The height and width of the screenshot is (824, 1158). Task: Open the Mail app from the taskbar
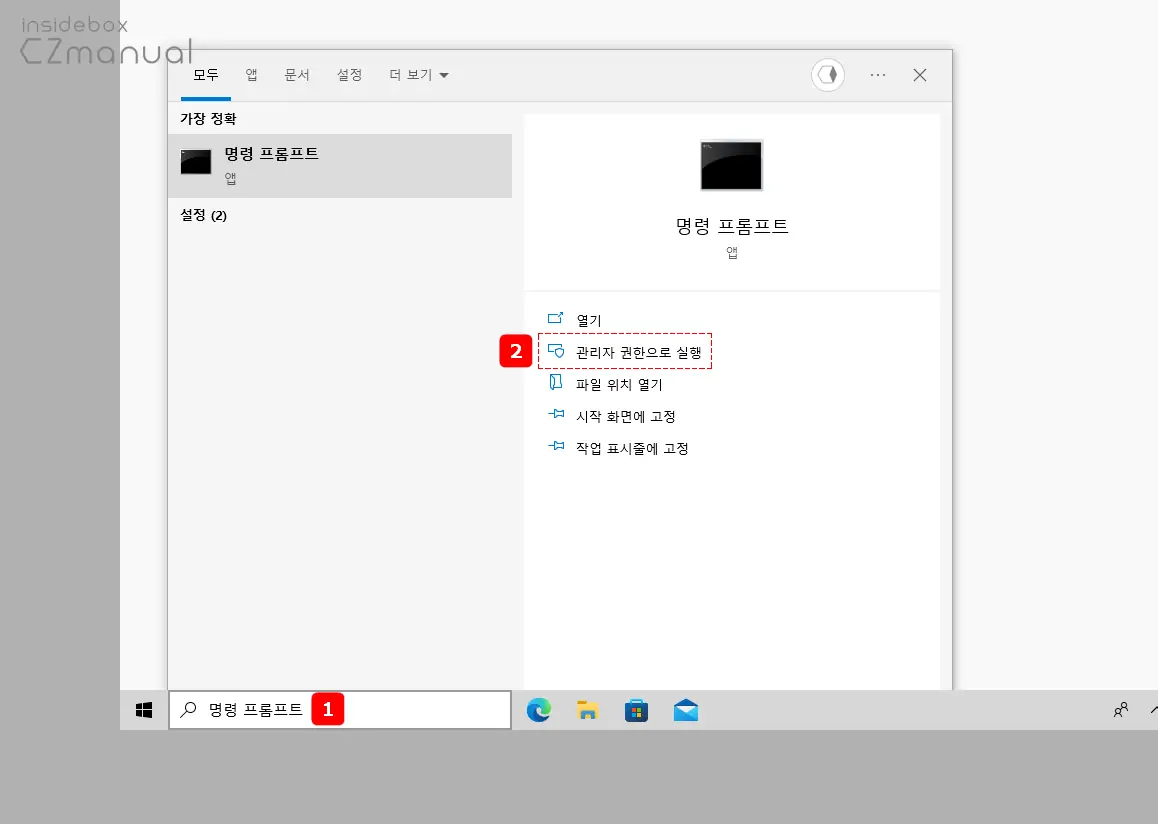(x=686, y=710)
